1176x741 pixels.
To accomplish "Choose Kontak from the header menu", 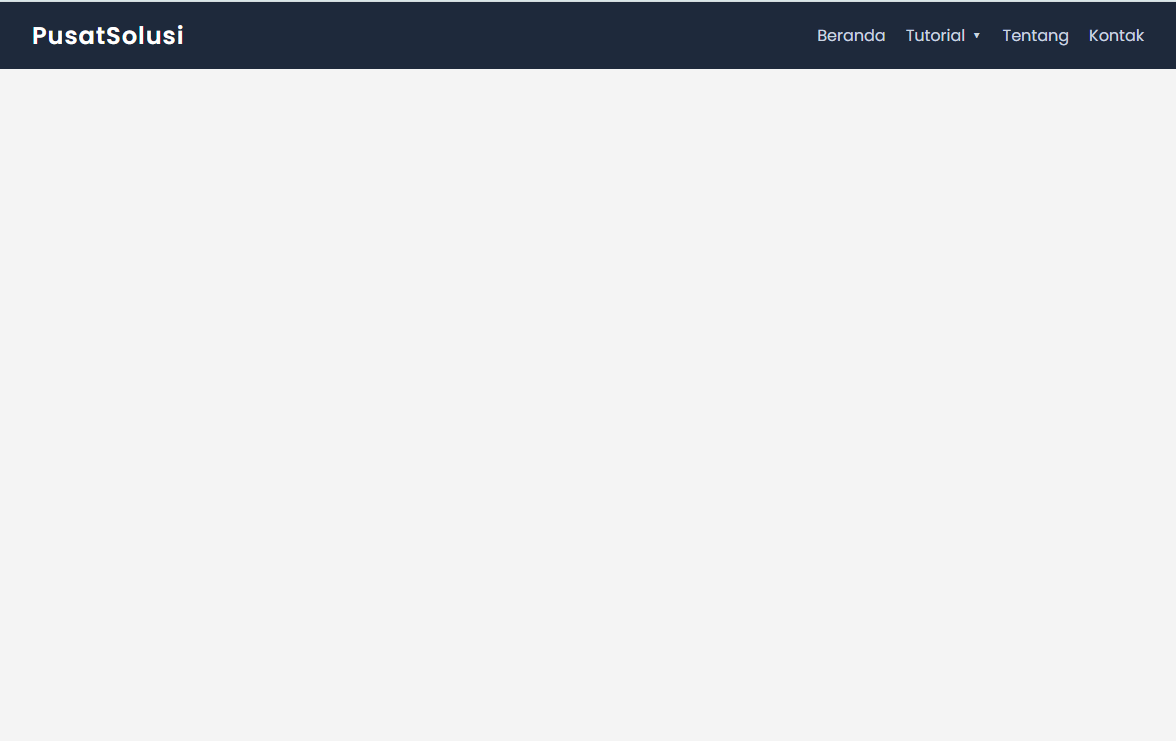I will [x=1116, y=36].
